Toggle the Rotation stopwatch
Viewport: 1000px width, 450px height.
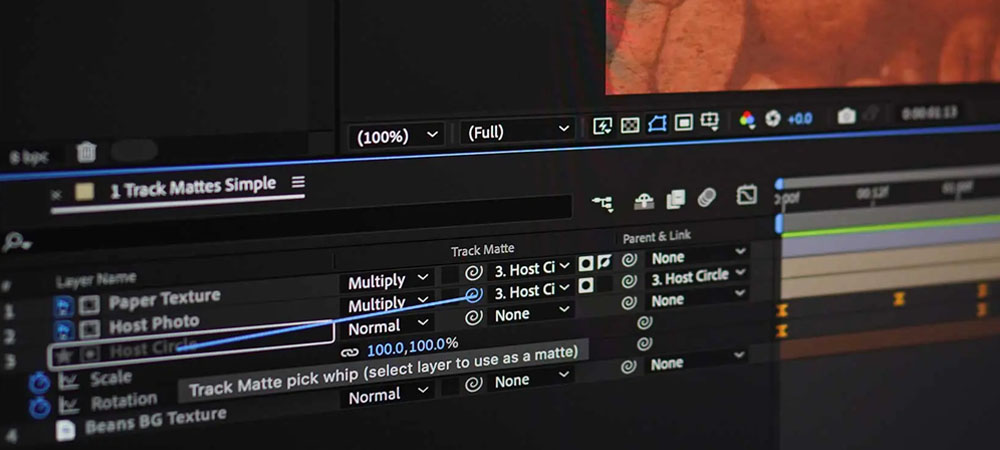(x=40, y=407)
